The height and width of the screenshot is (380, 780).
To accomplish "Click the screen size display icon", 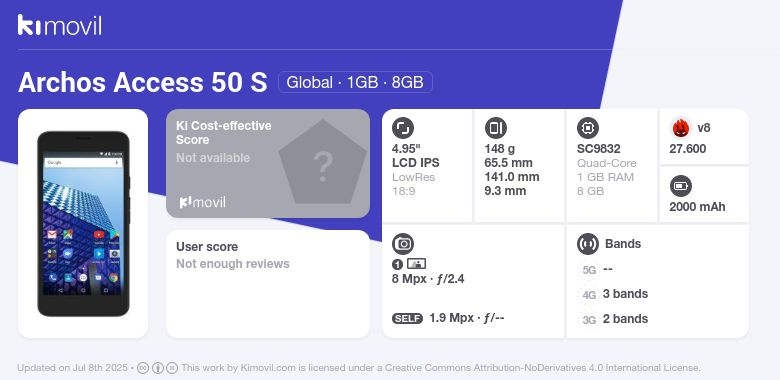I will click(403, 128).
